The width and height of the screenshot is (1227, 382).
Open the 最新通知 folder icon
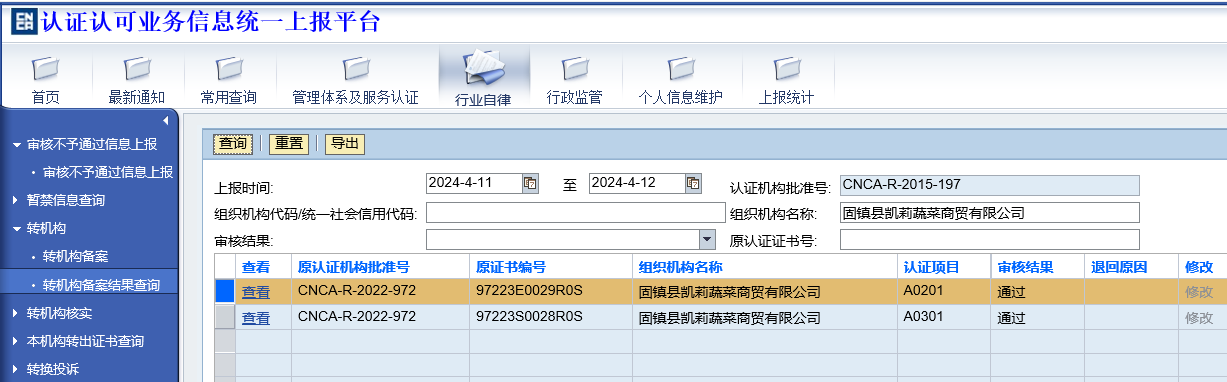(137, 69)
